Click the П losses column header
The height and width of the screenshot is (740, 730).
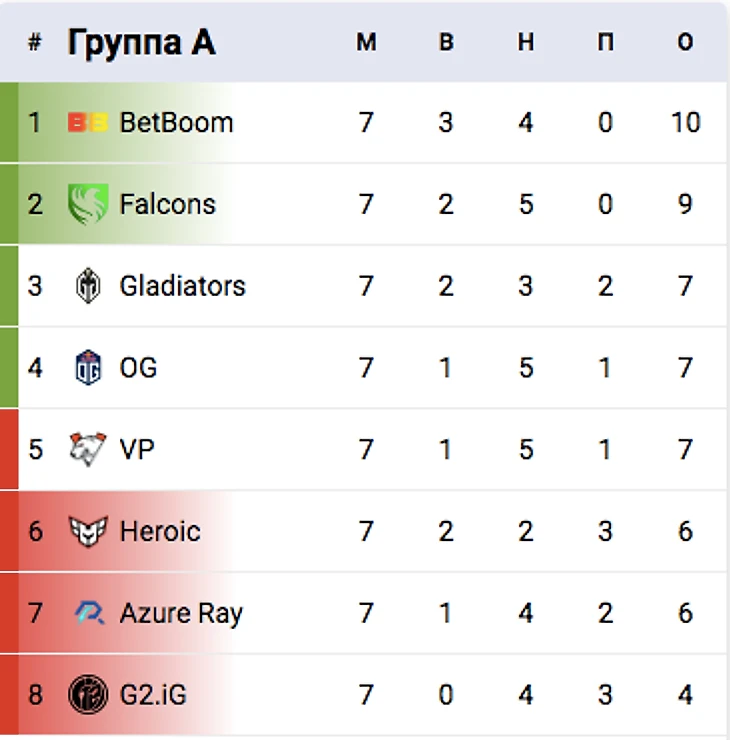(605, 43)
